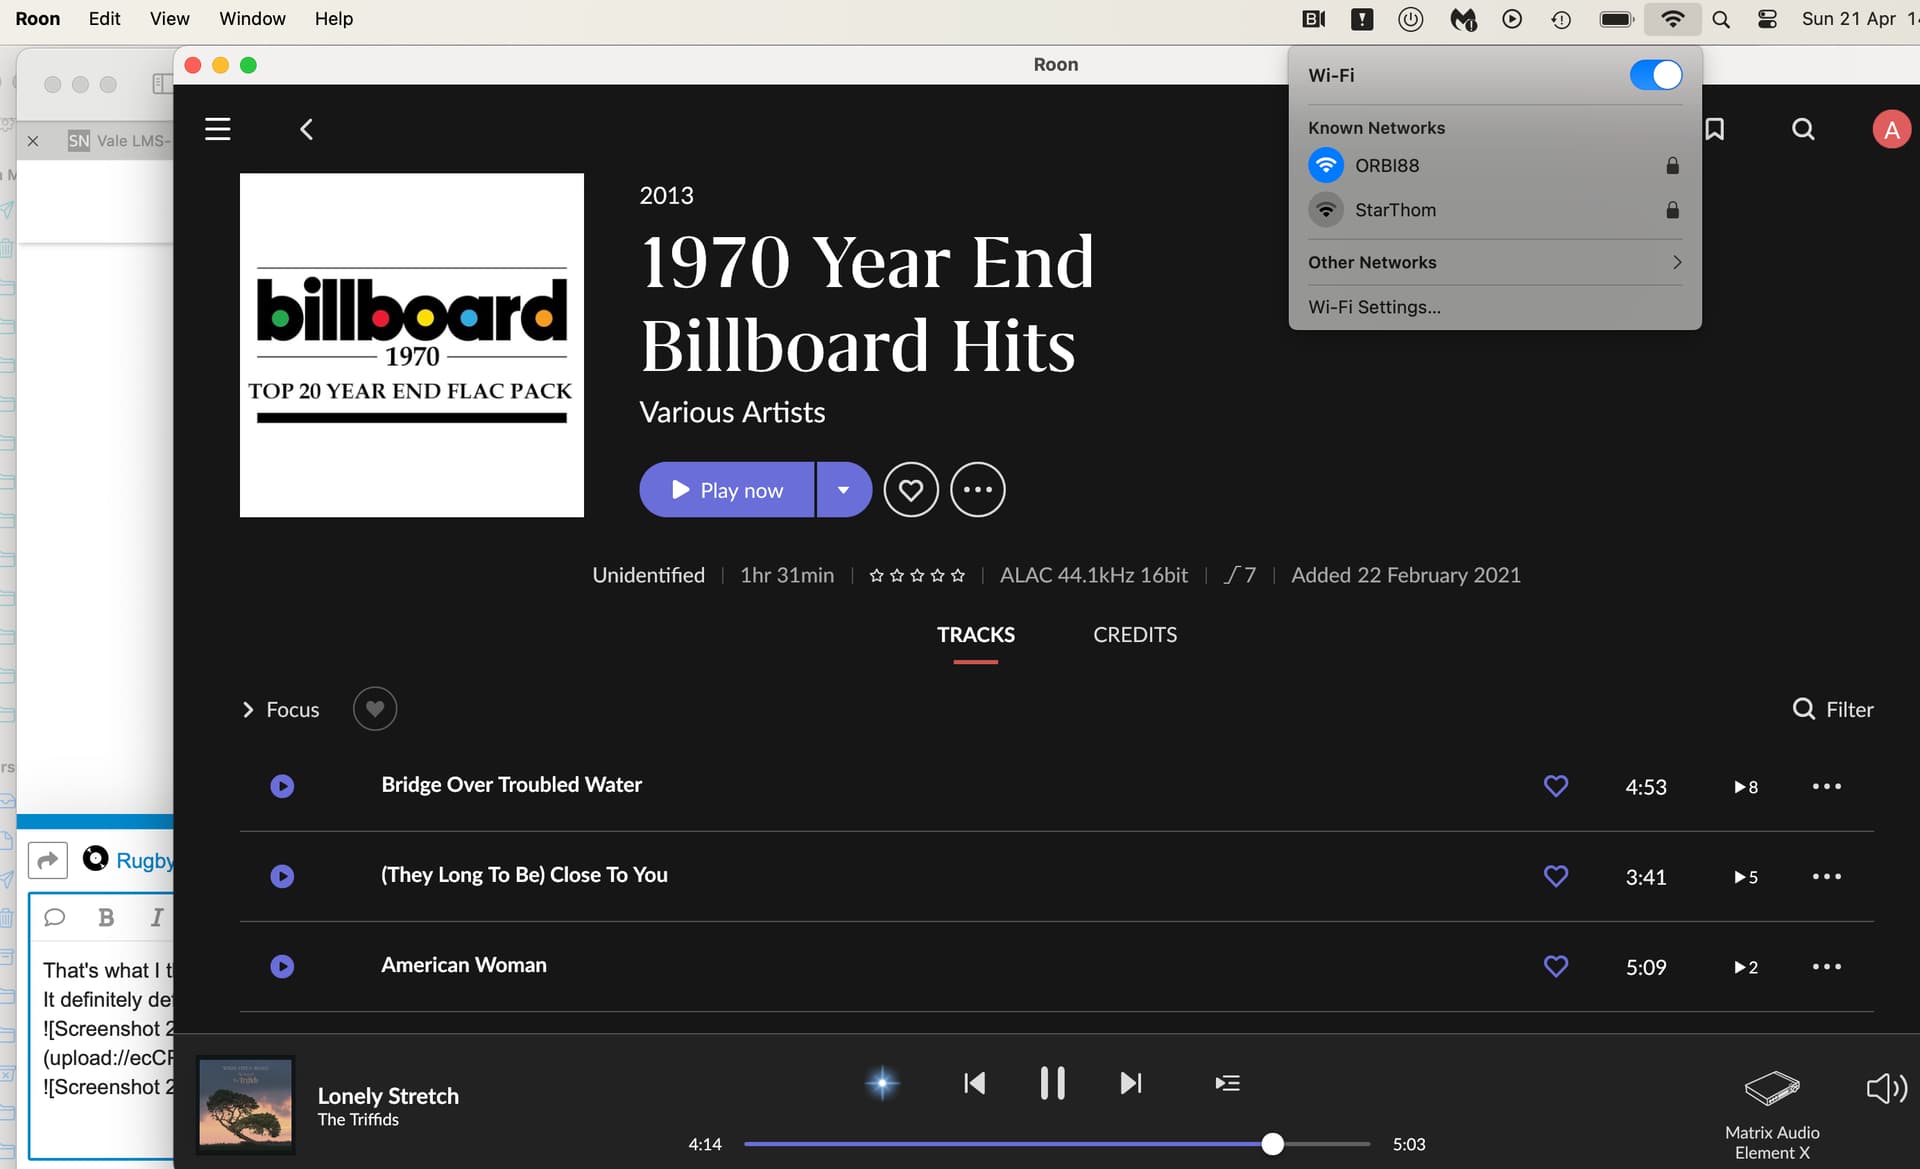Show the 5 versions of Close To You

tap(1746, 877)
